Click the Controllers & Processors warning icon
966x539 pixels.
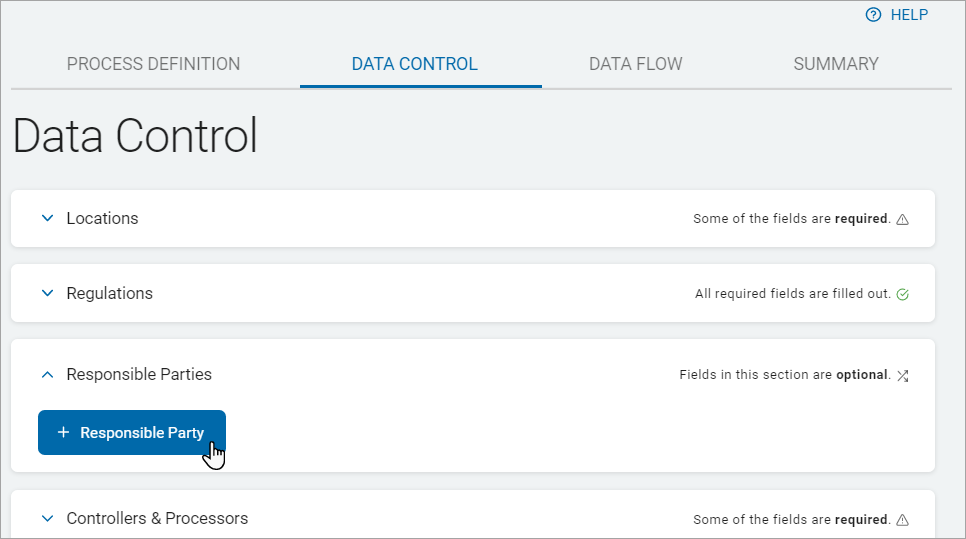pyautogui.click(x=903, y=520)
